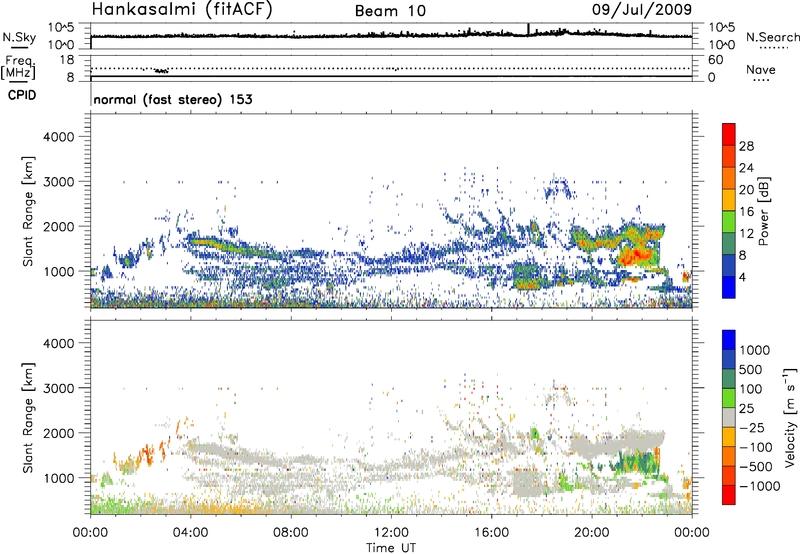Select the 12 label on the power colorbar
The image size is (800, 554).
tap(746, 234)
